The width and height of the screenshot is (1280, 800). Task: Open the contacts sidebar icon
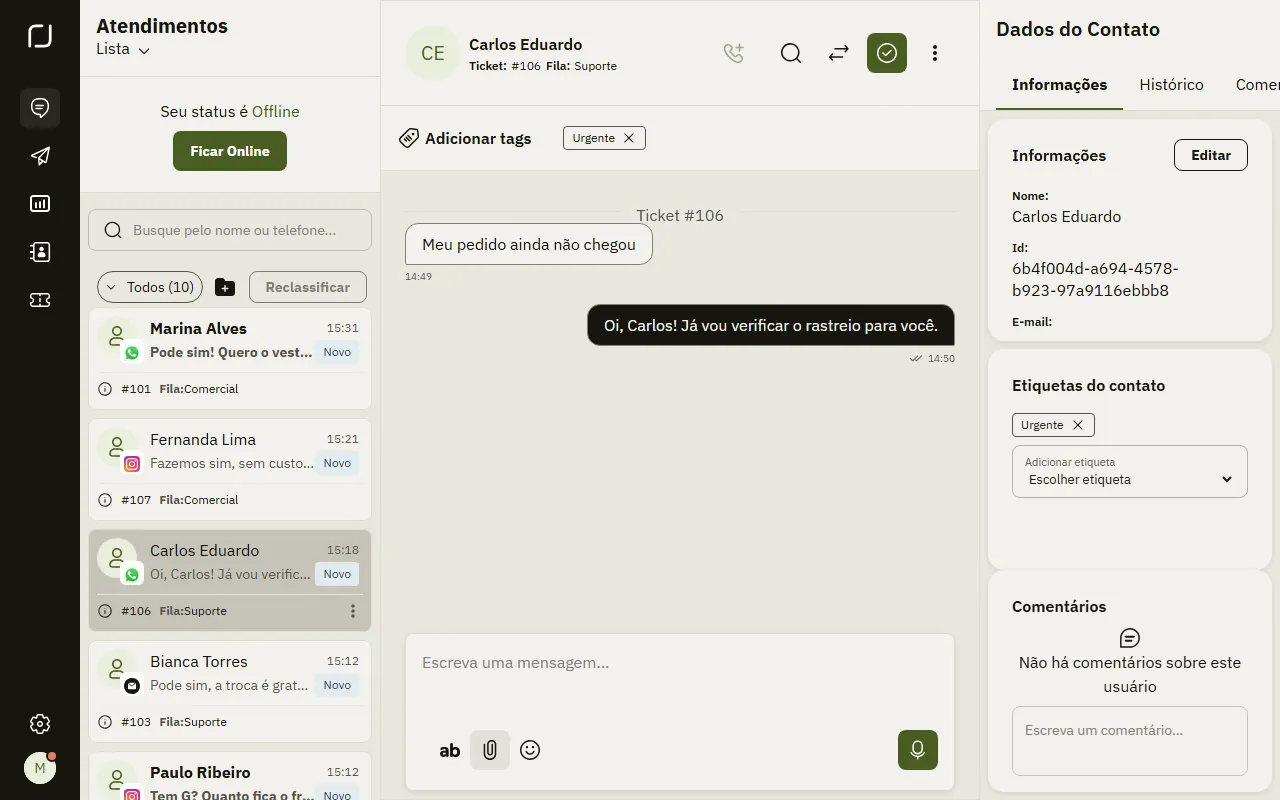[40, 252]
